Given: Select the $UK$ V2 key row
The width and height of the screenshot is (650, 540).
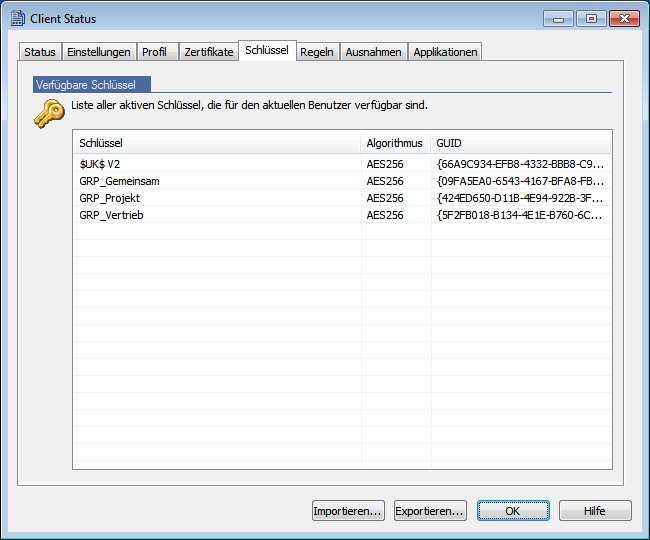Looking at the screenshot, I should [100, 164].
